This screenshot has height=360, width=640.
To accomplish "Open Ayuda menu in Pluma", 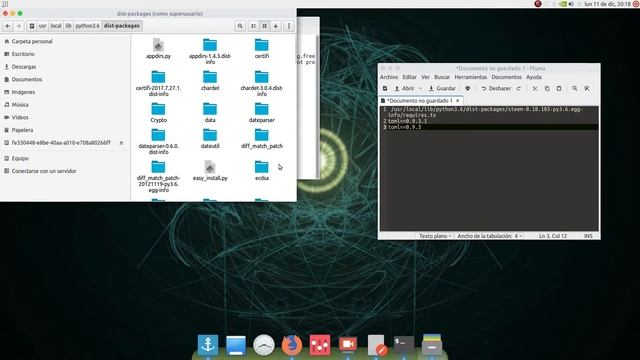I will pos(533,77).
